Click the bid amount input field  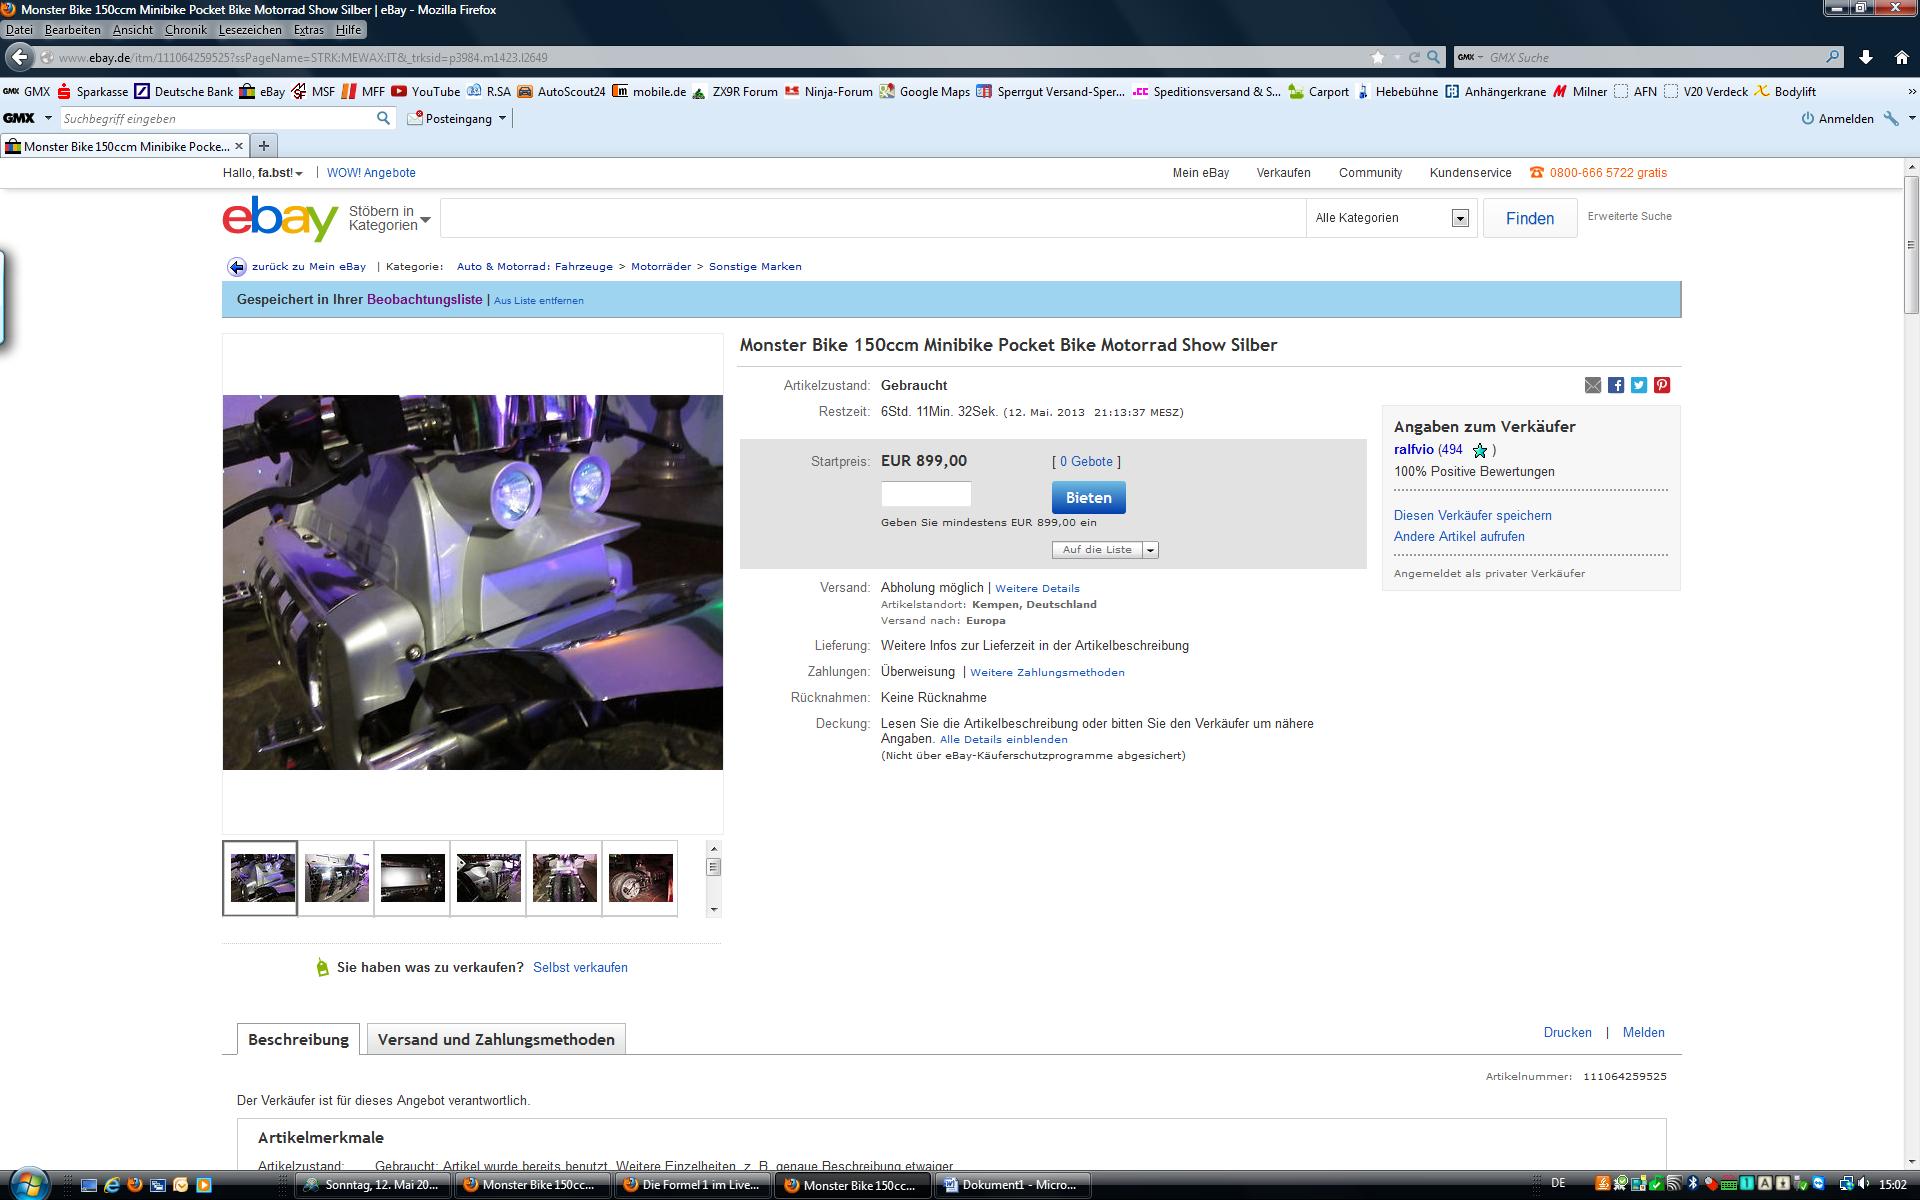[925, 494]
